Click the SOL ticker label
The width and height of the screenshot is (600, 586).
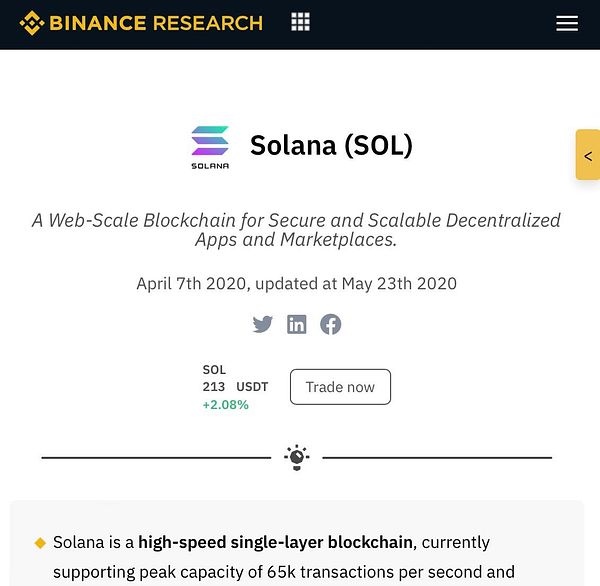click(214, 370)
